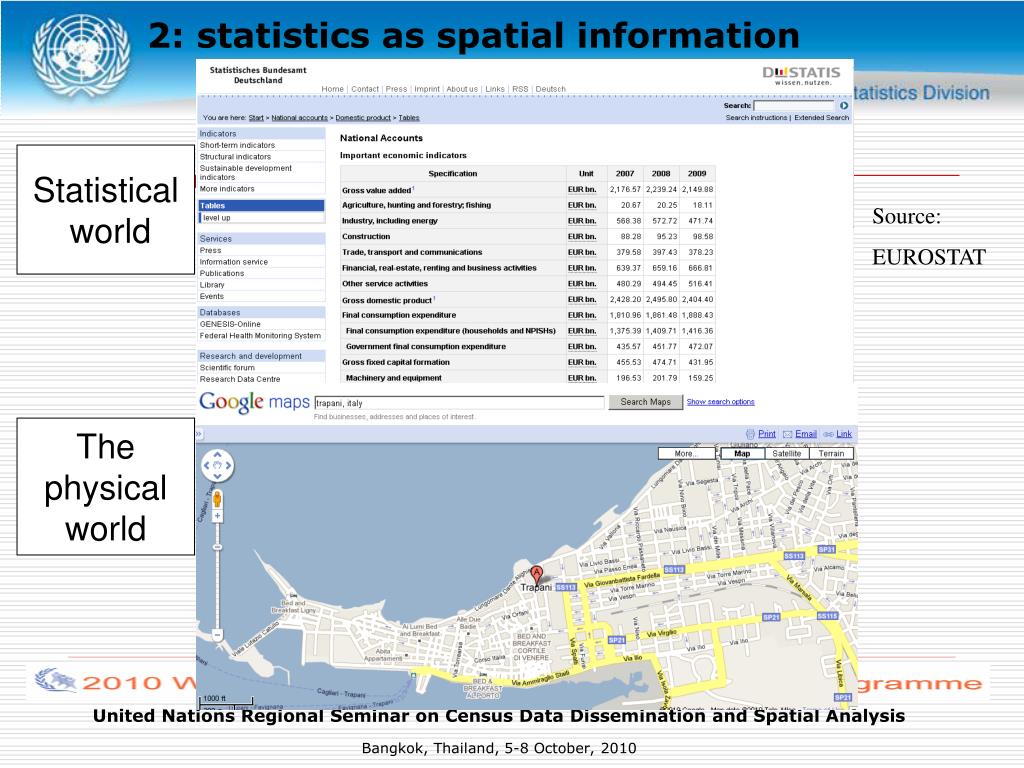
Task: Switch map view to Satellite
Action: [786, 453]
